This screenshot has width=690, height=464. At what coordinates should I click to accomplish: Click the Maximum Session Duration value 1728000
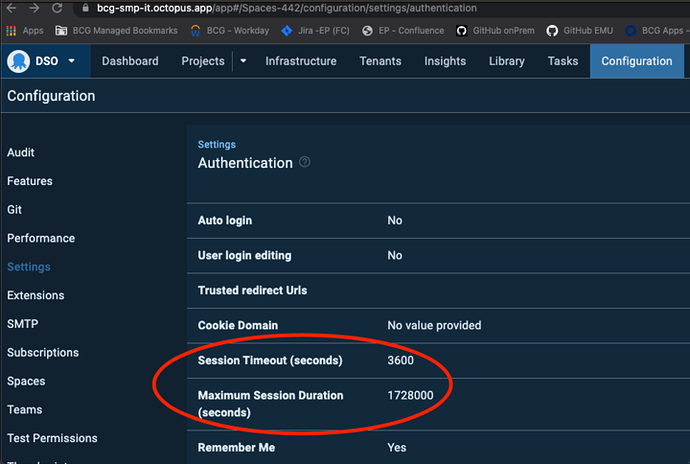[410, 395]
